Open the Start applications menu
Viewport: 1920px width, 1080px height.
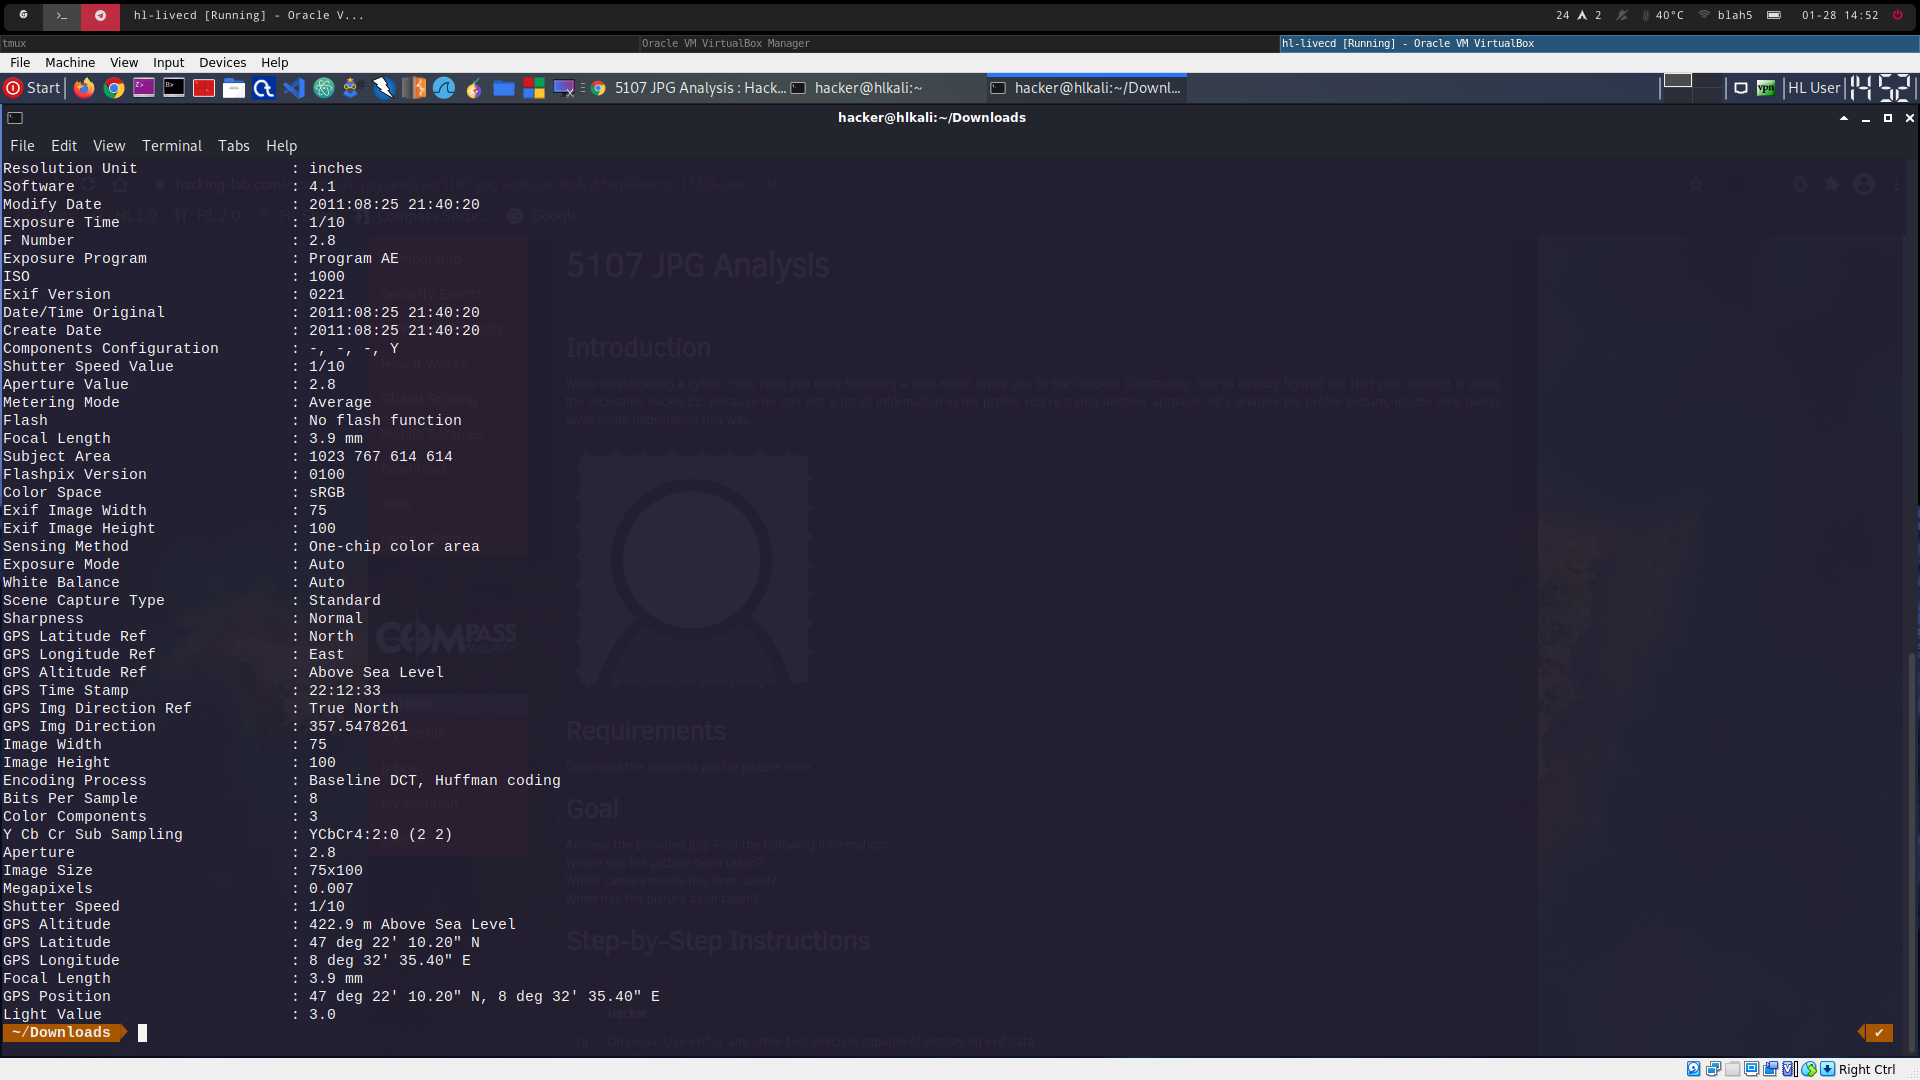click(33, 88)
